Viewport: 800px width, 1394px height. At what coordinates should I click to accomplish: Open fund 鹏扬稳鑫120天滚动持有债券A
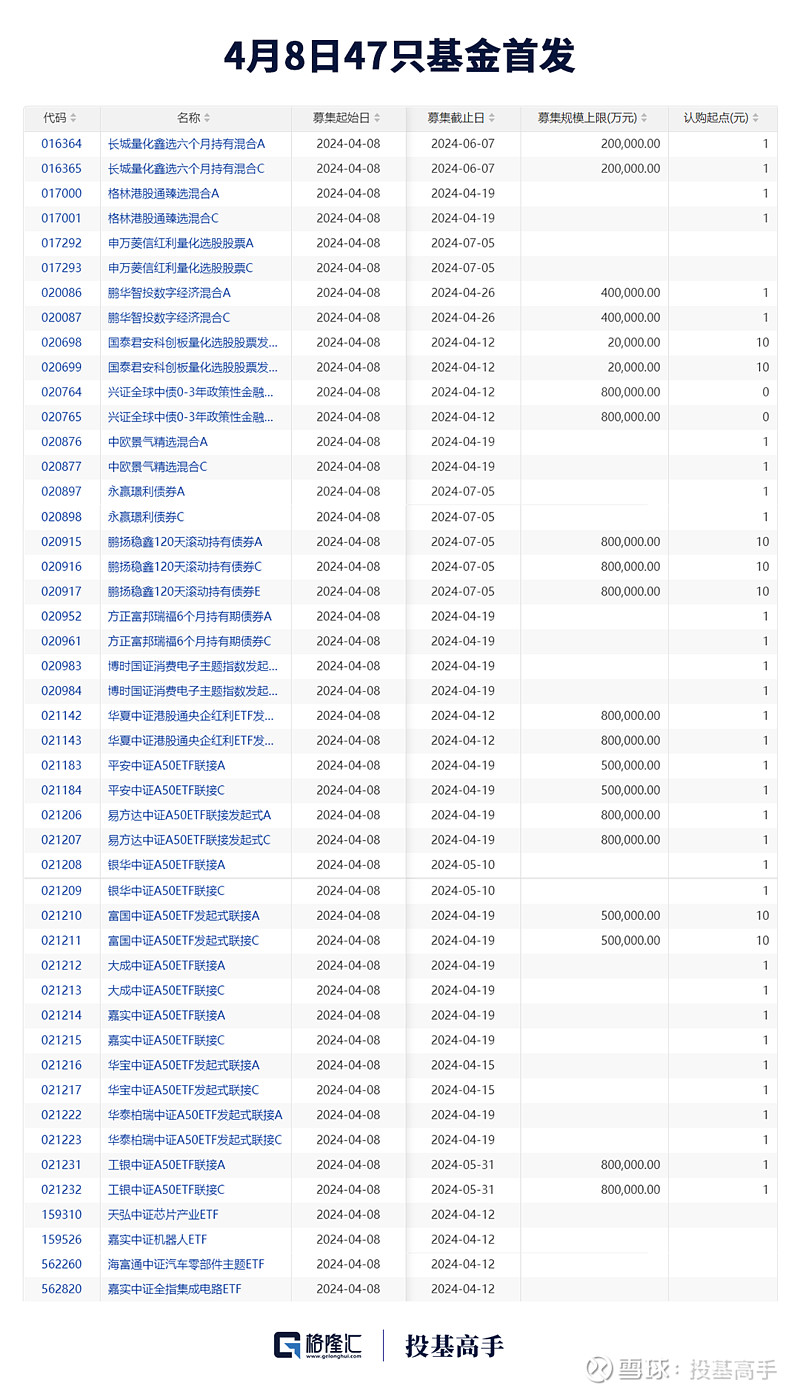coord(185,542)
